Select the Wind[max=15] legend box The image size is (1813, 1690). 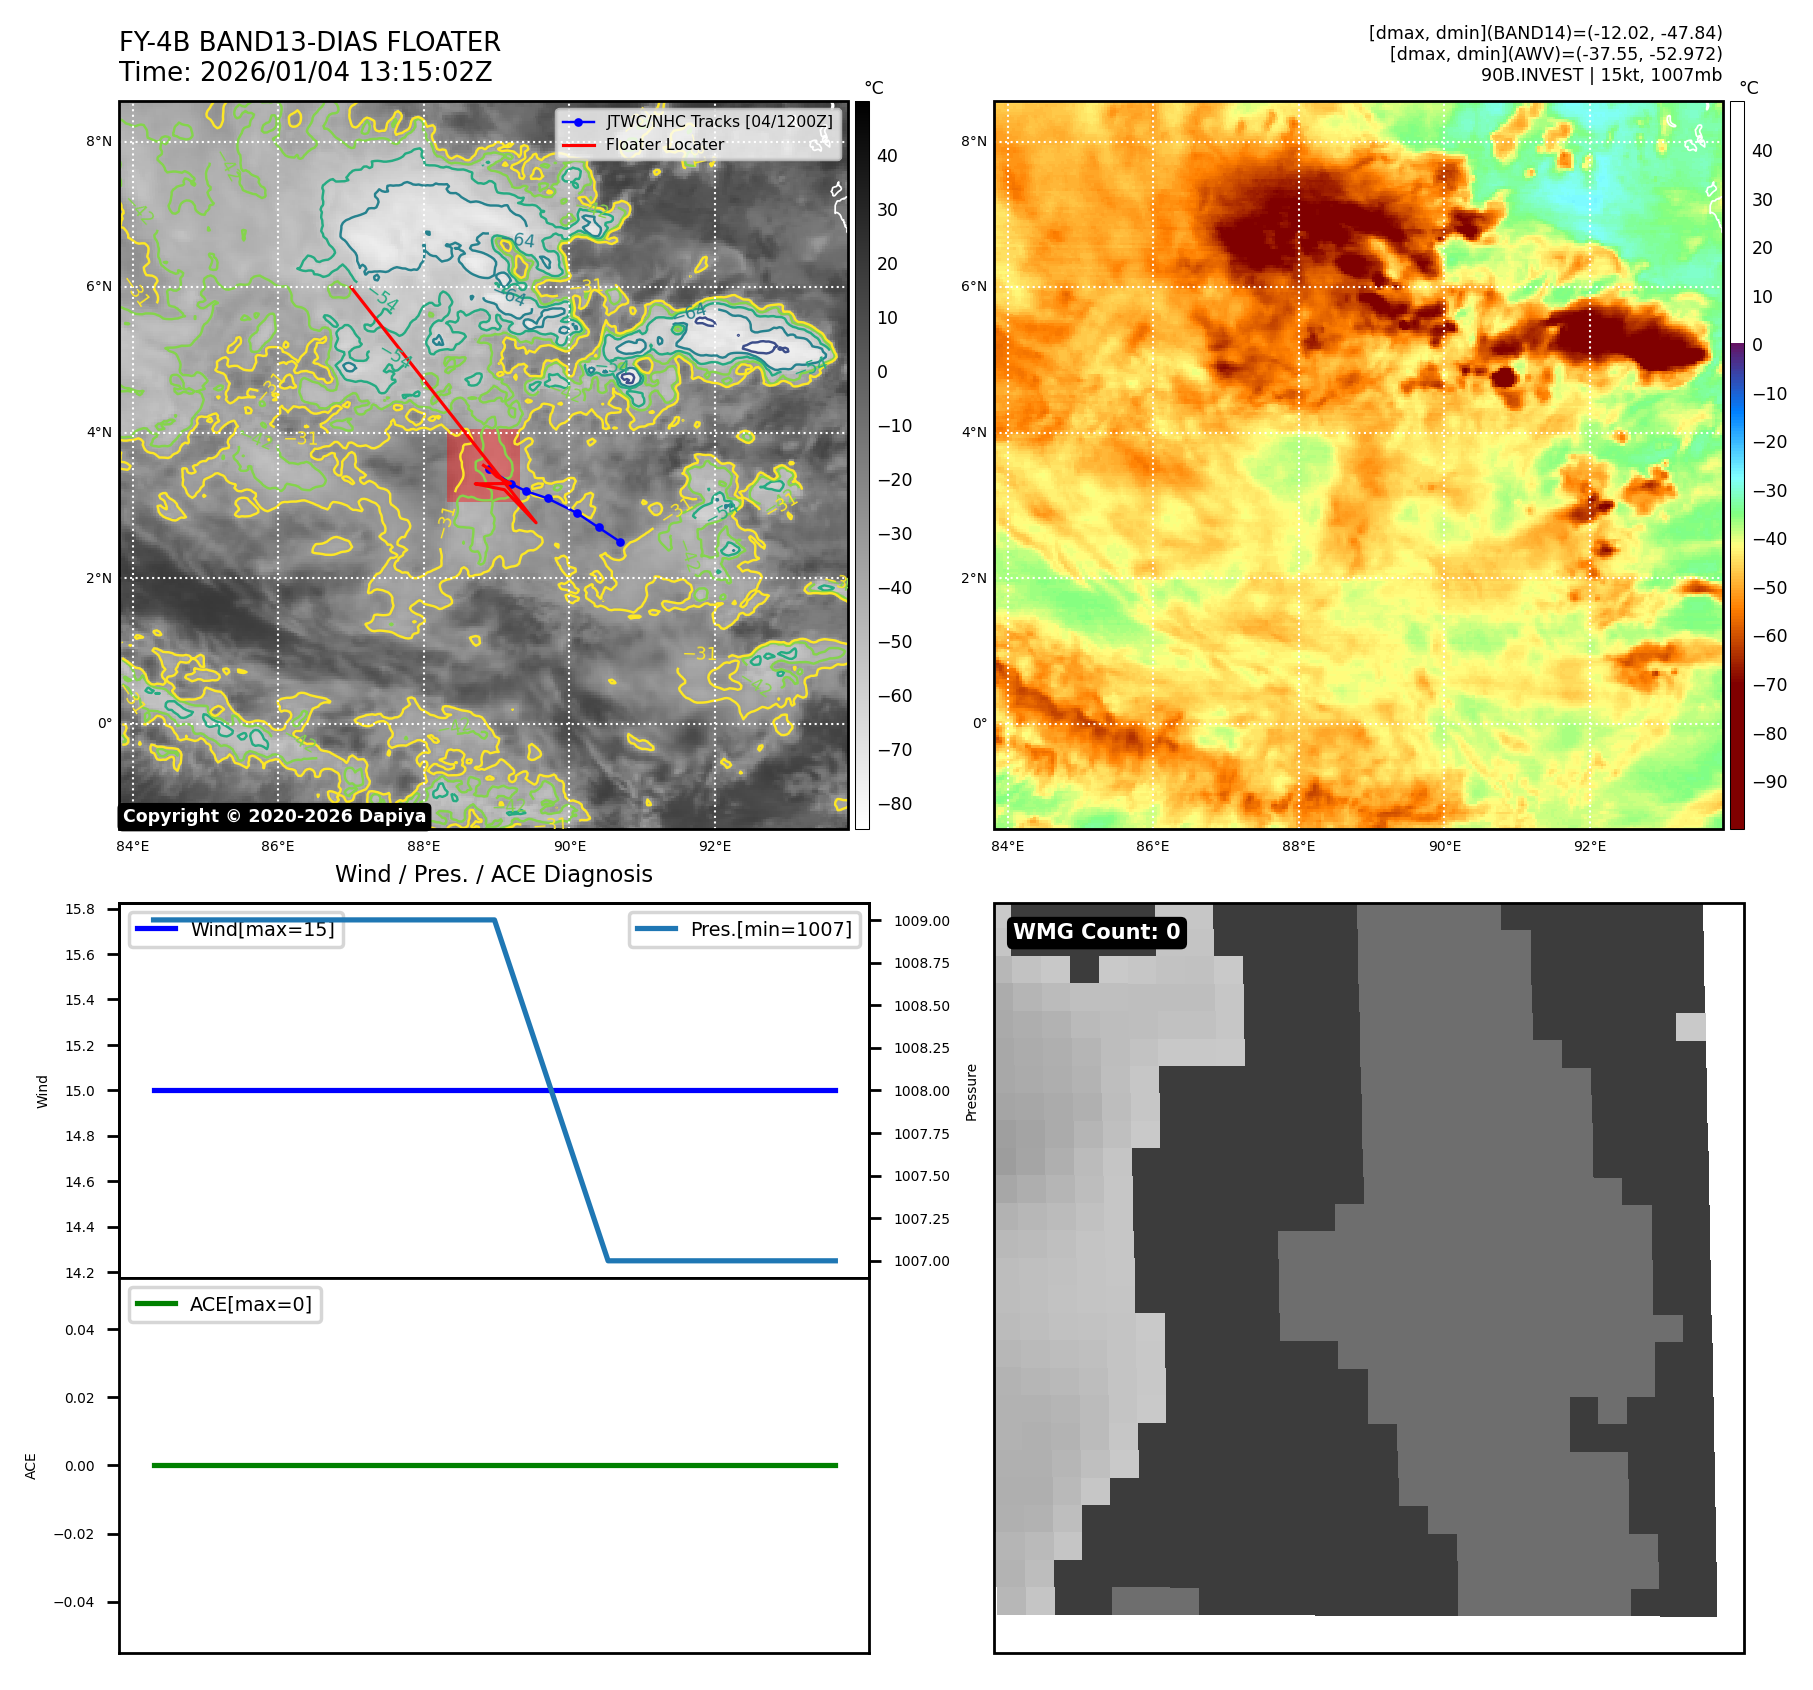[237, 929]
